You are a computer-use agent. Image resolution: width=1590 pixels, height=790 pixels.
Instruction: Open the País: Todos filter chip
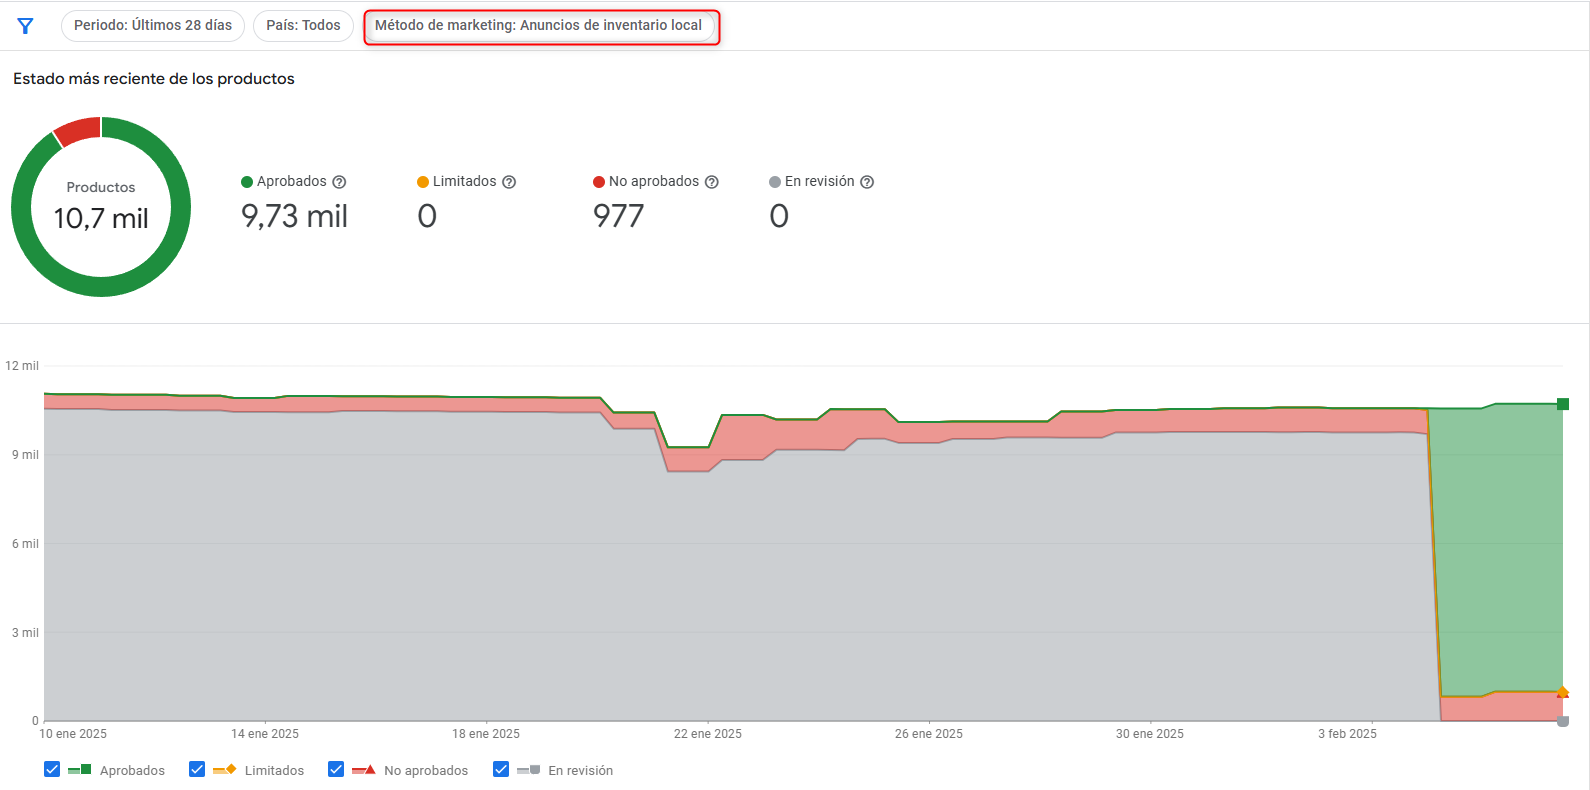coord(303,26)
